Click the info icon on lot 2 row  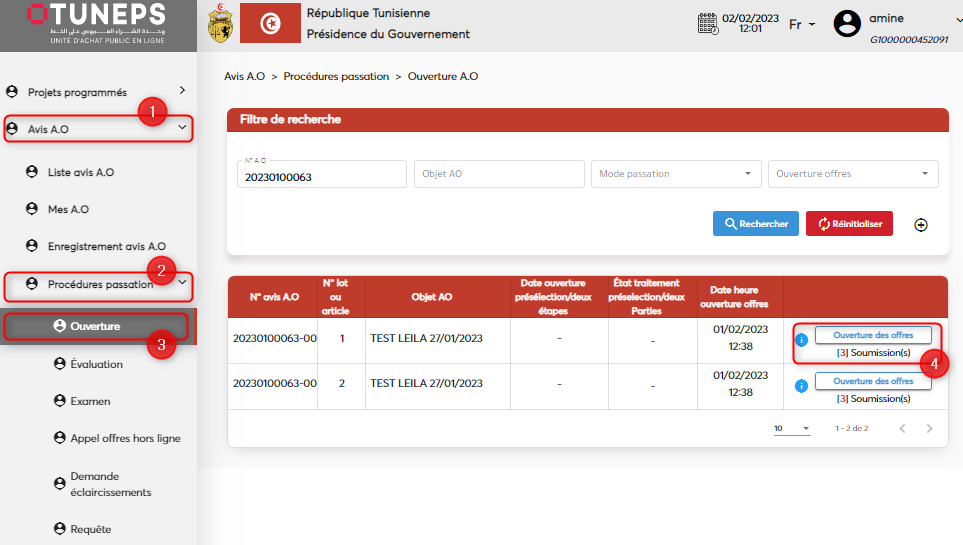(801, 385)
